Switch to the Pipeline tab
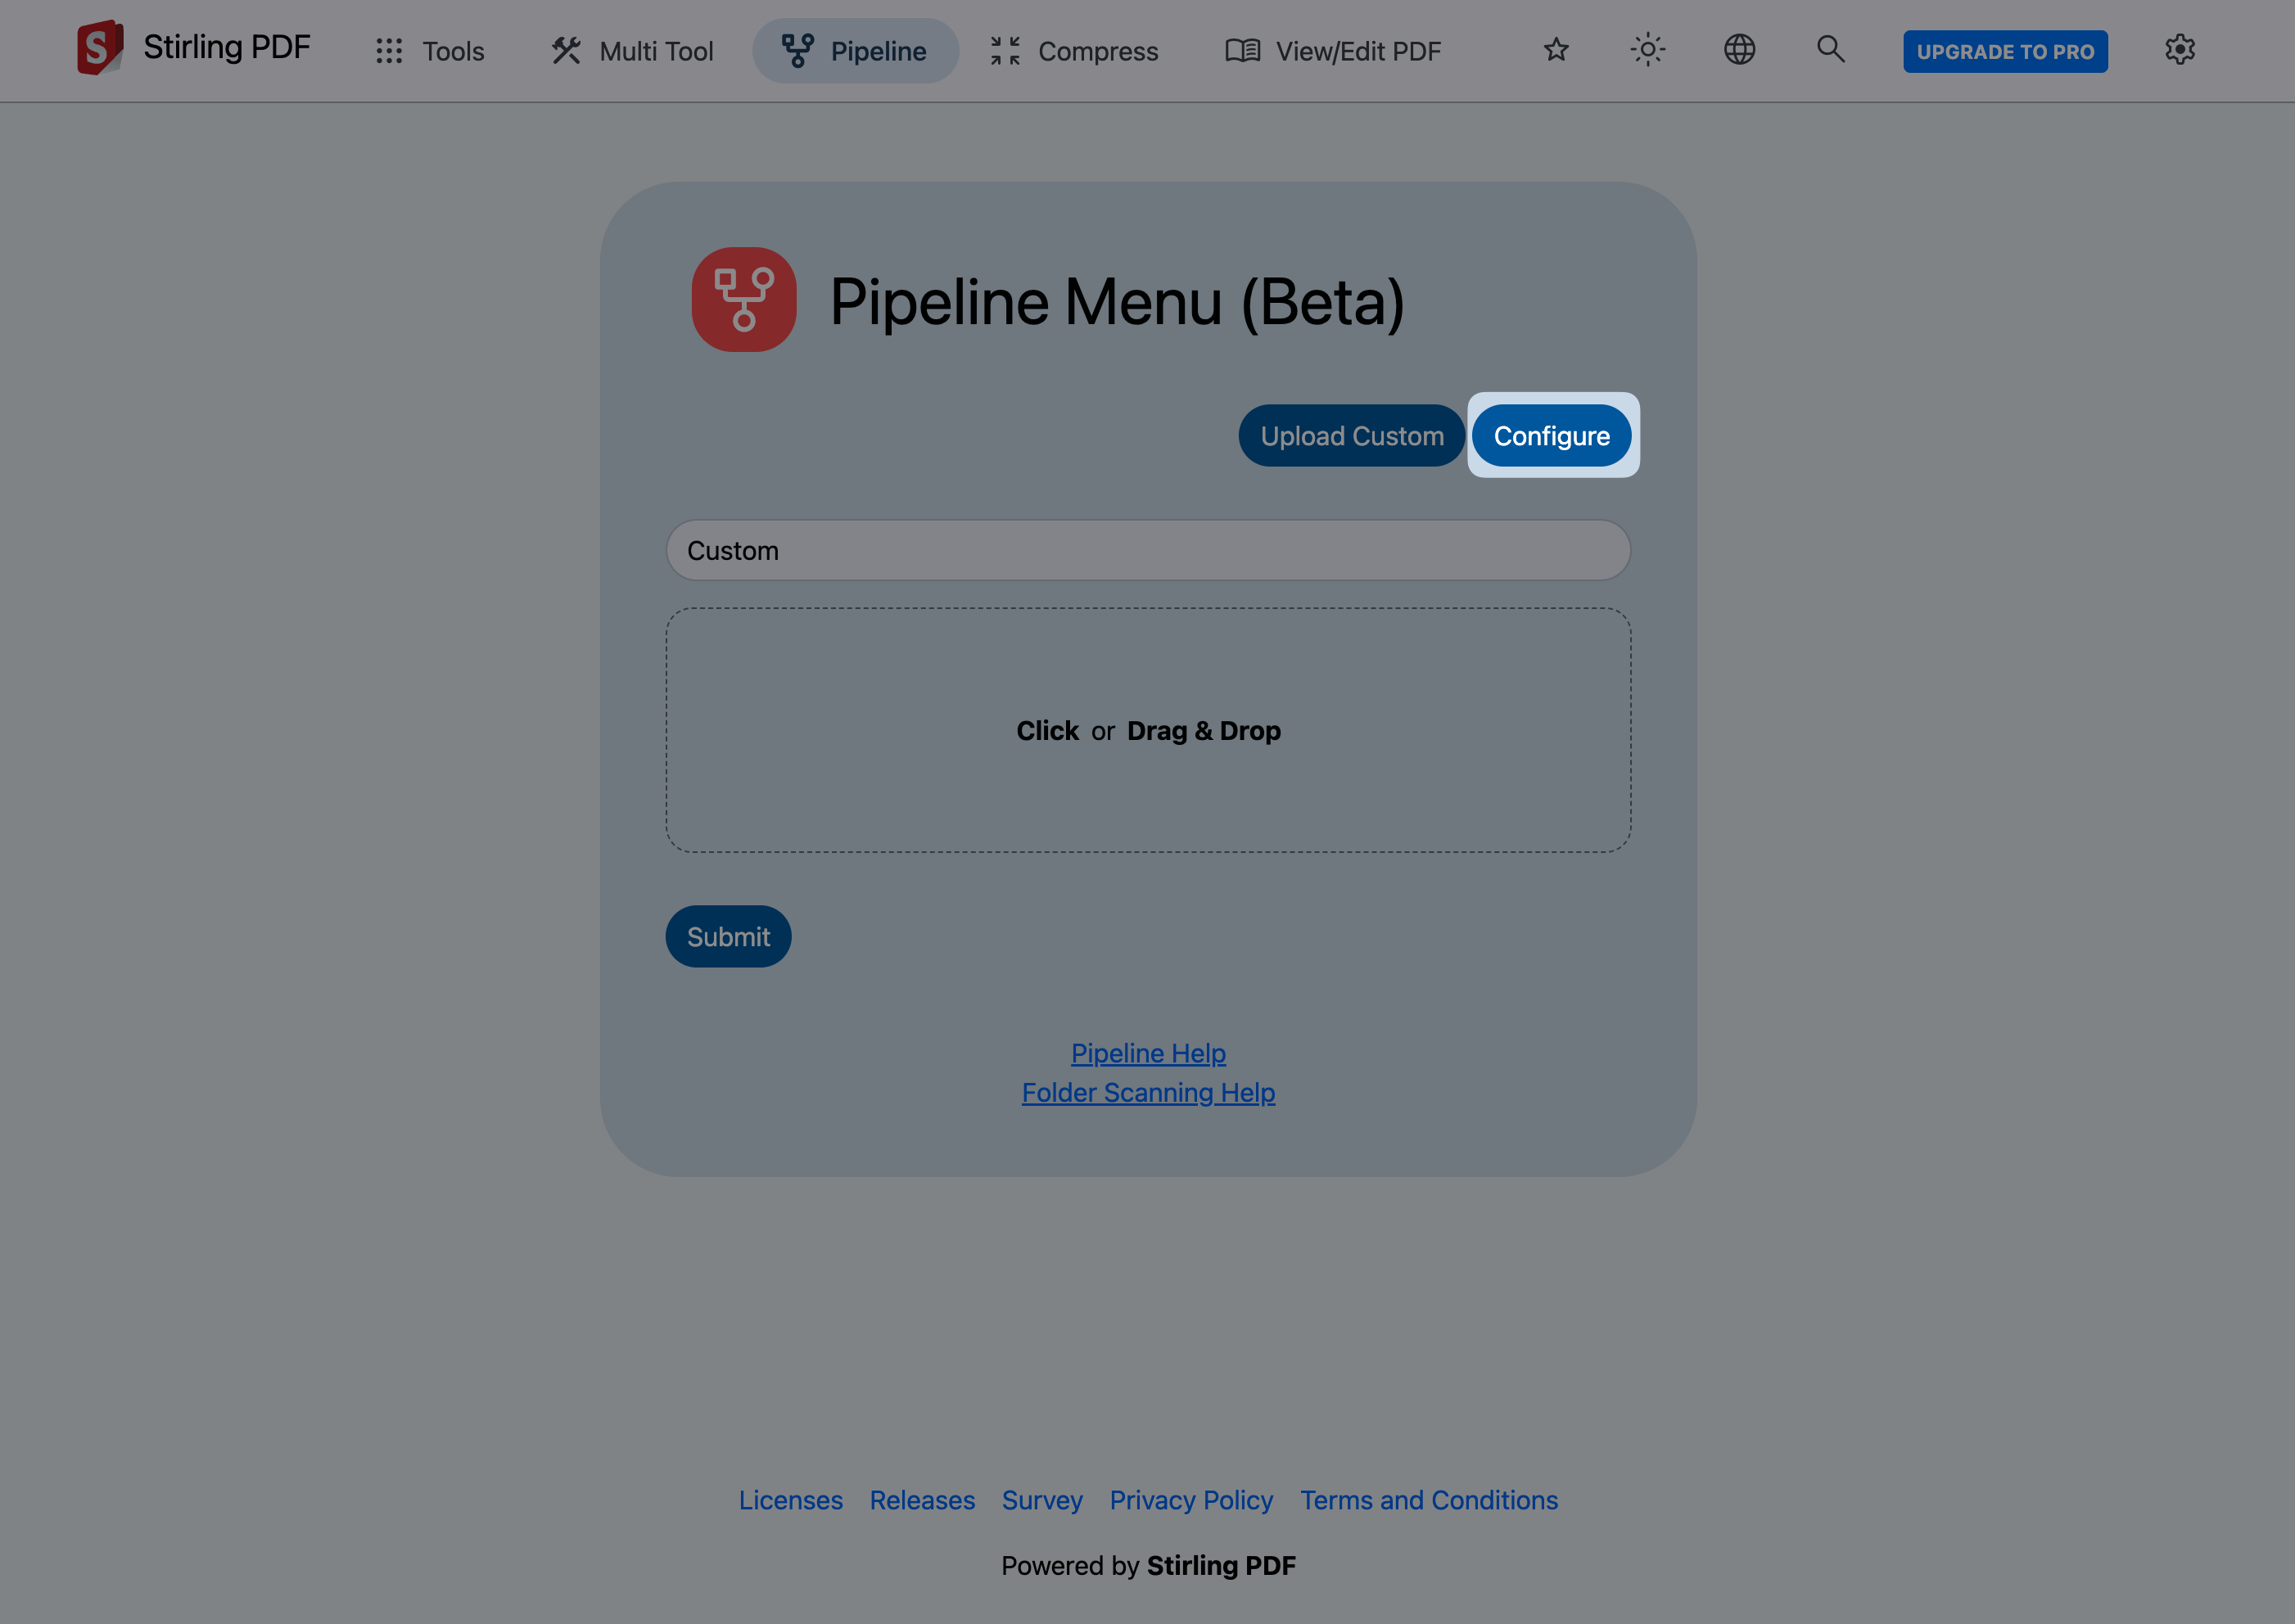 [x=855, y=50]
